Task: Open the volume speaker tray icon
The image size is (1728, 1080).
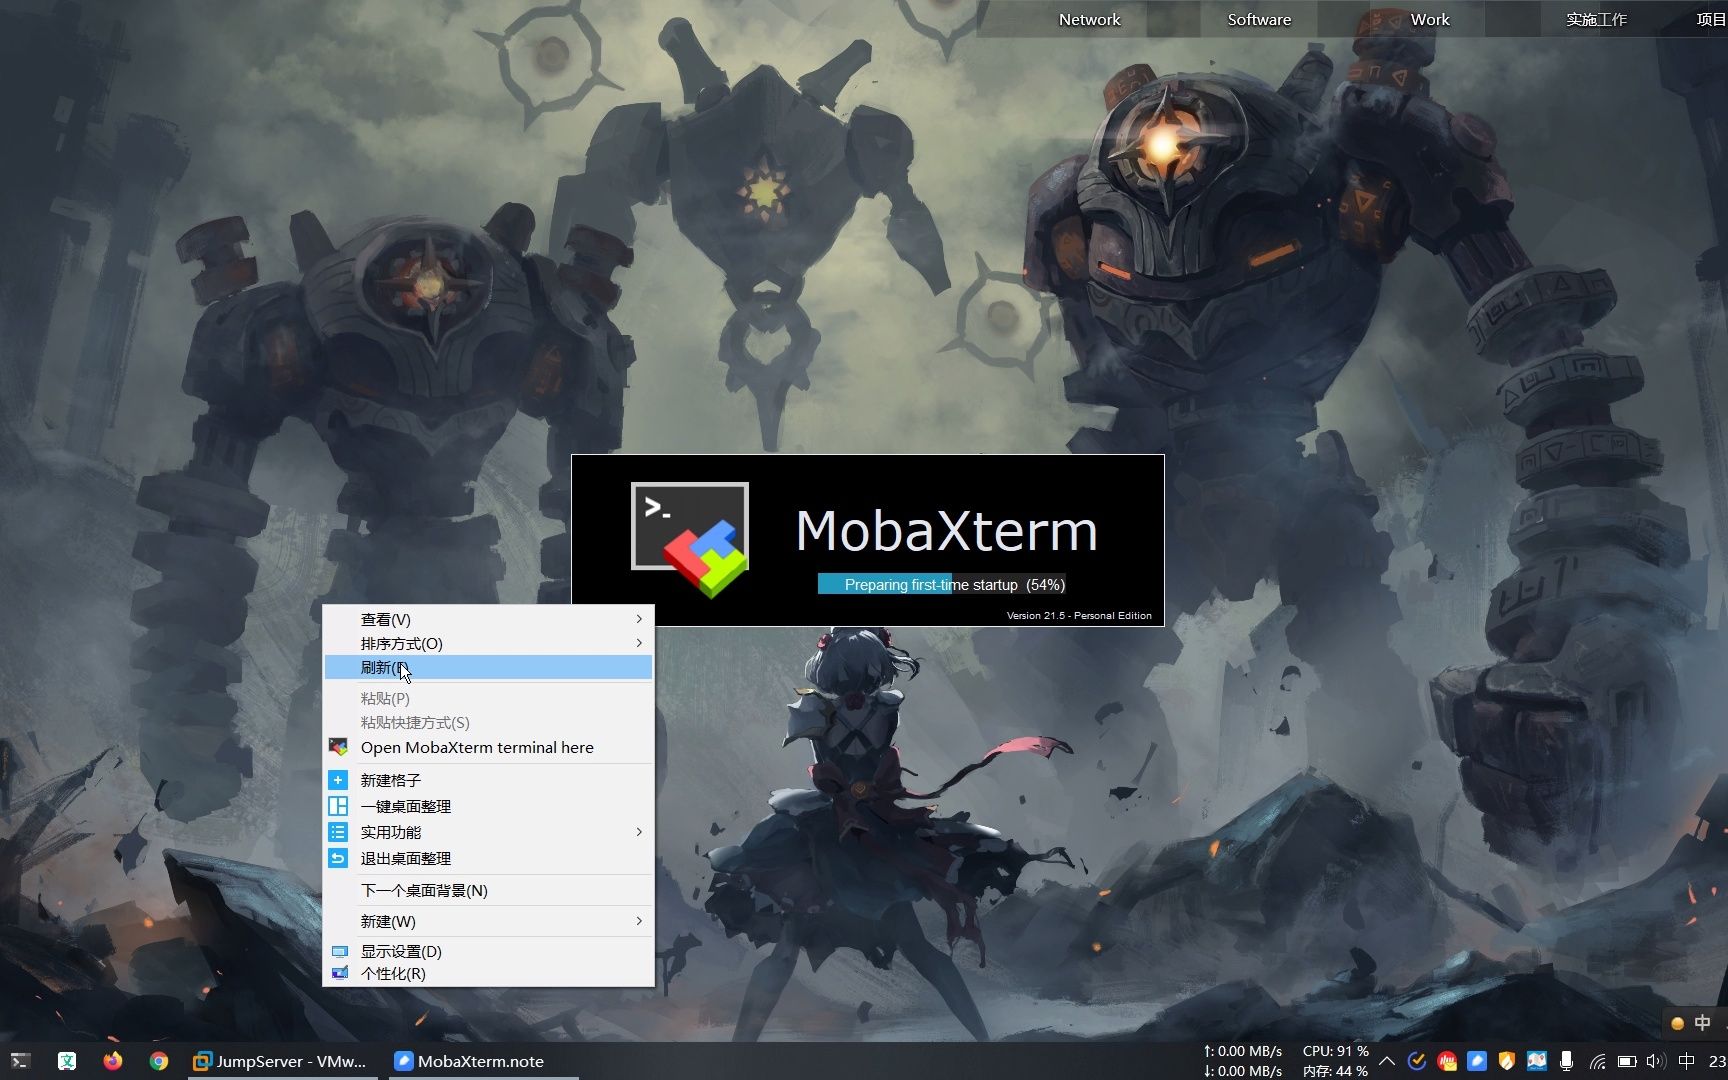Action: click(x=1656, y=1062)
